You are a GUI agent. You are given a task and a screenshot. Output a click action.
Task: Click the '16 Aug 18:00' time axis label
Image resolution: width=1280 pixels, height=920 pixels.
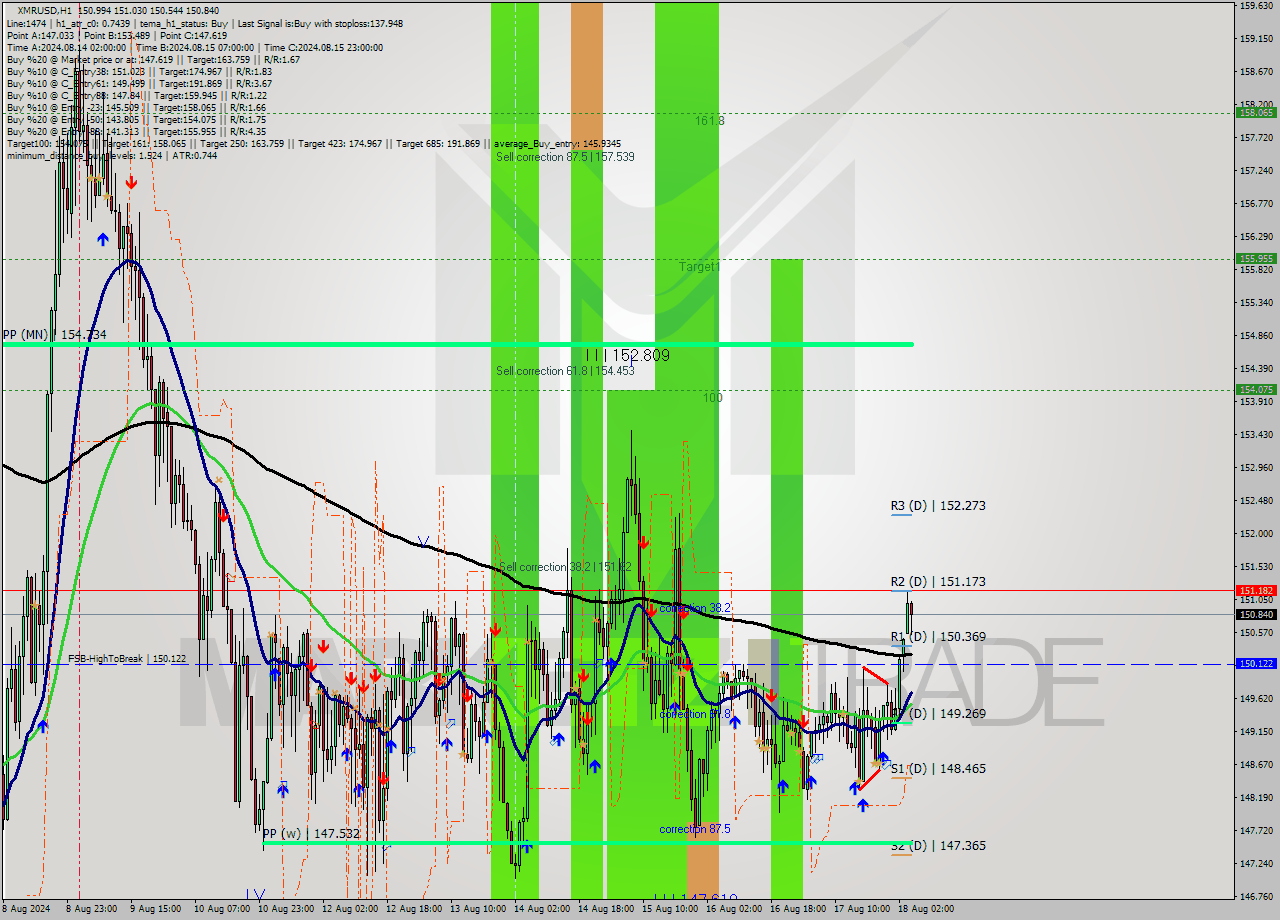click(797, 909)
